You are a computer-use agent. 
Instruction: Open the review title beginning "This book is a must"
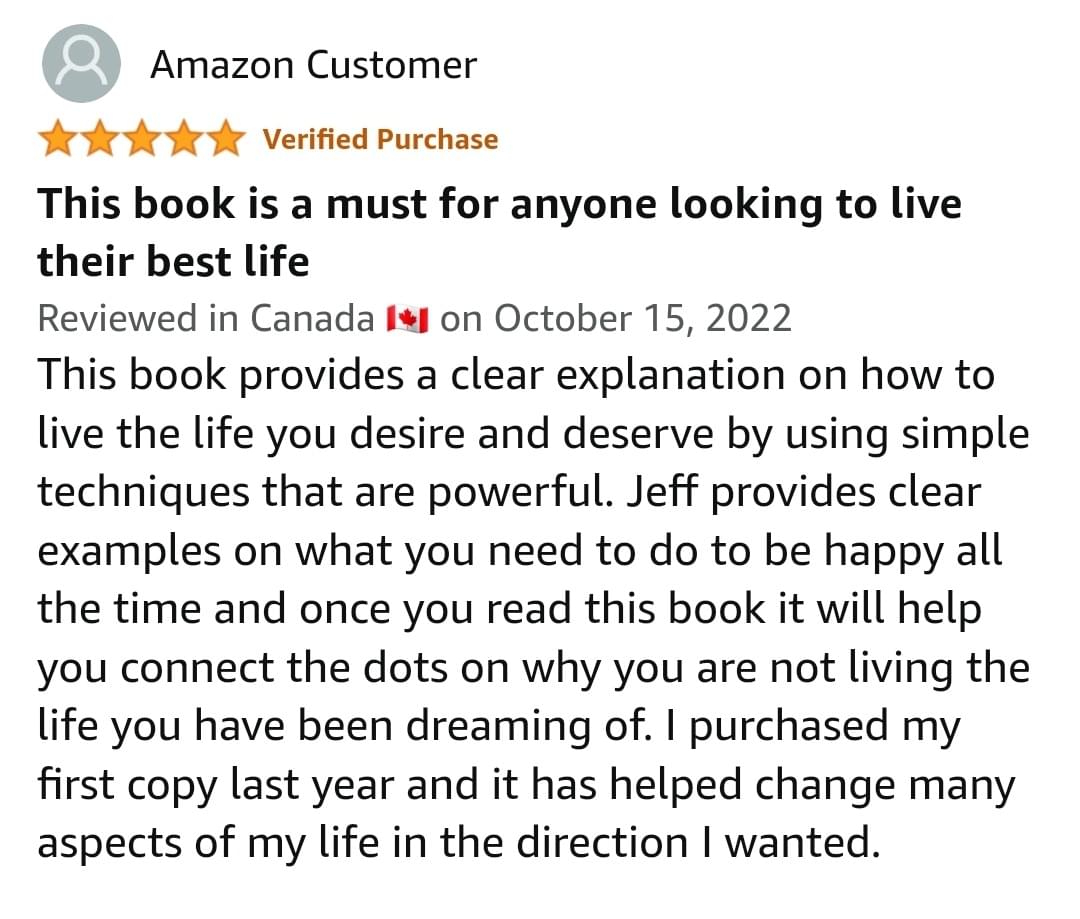point(499,204)
